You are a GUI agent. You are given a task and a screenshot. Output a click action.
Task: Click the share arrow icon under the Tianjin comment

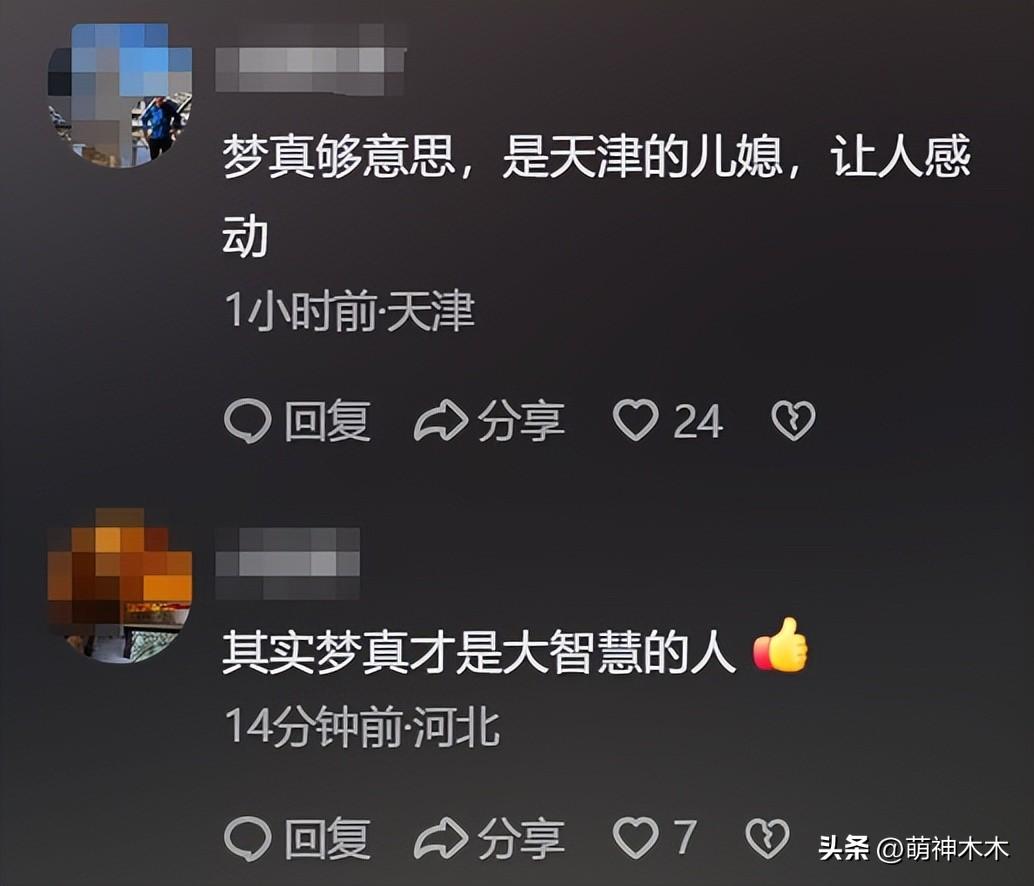tap(441, 420)
